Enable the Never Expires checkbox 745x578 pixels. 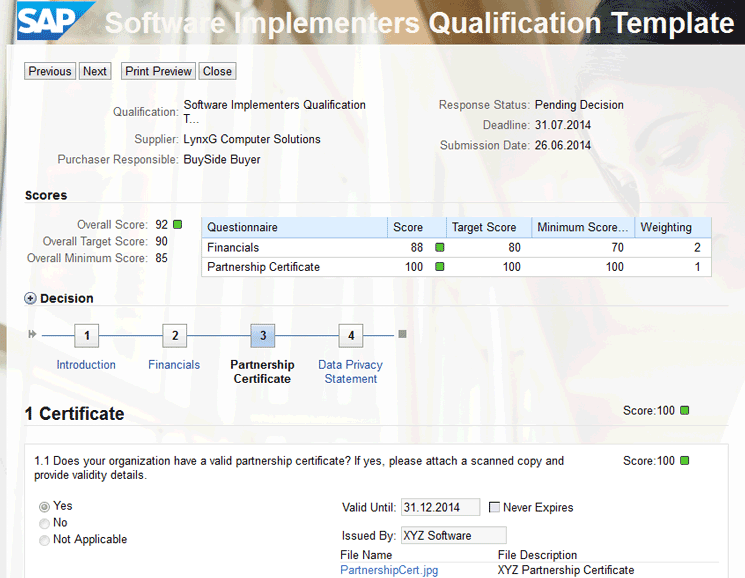click(x=494, y=508)
